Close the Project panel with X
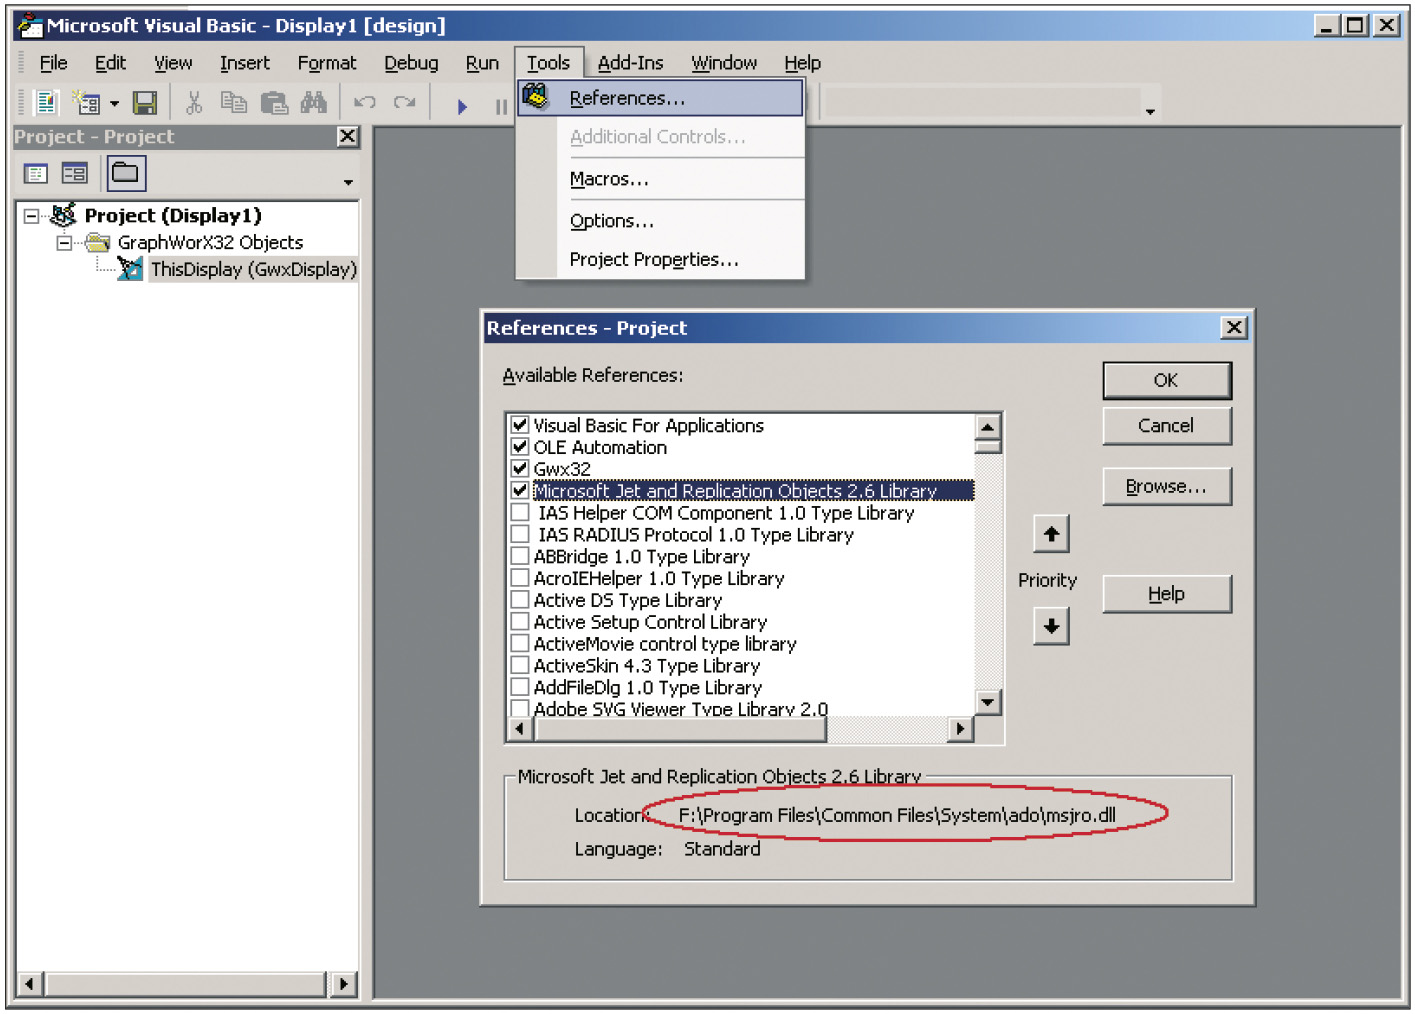Screen dimensions: 1415x1014 (347, 136)
